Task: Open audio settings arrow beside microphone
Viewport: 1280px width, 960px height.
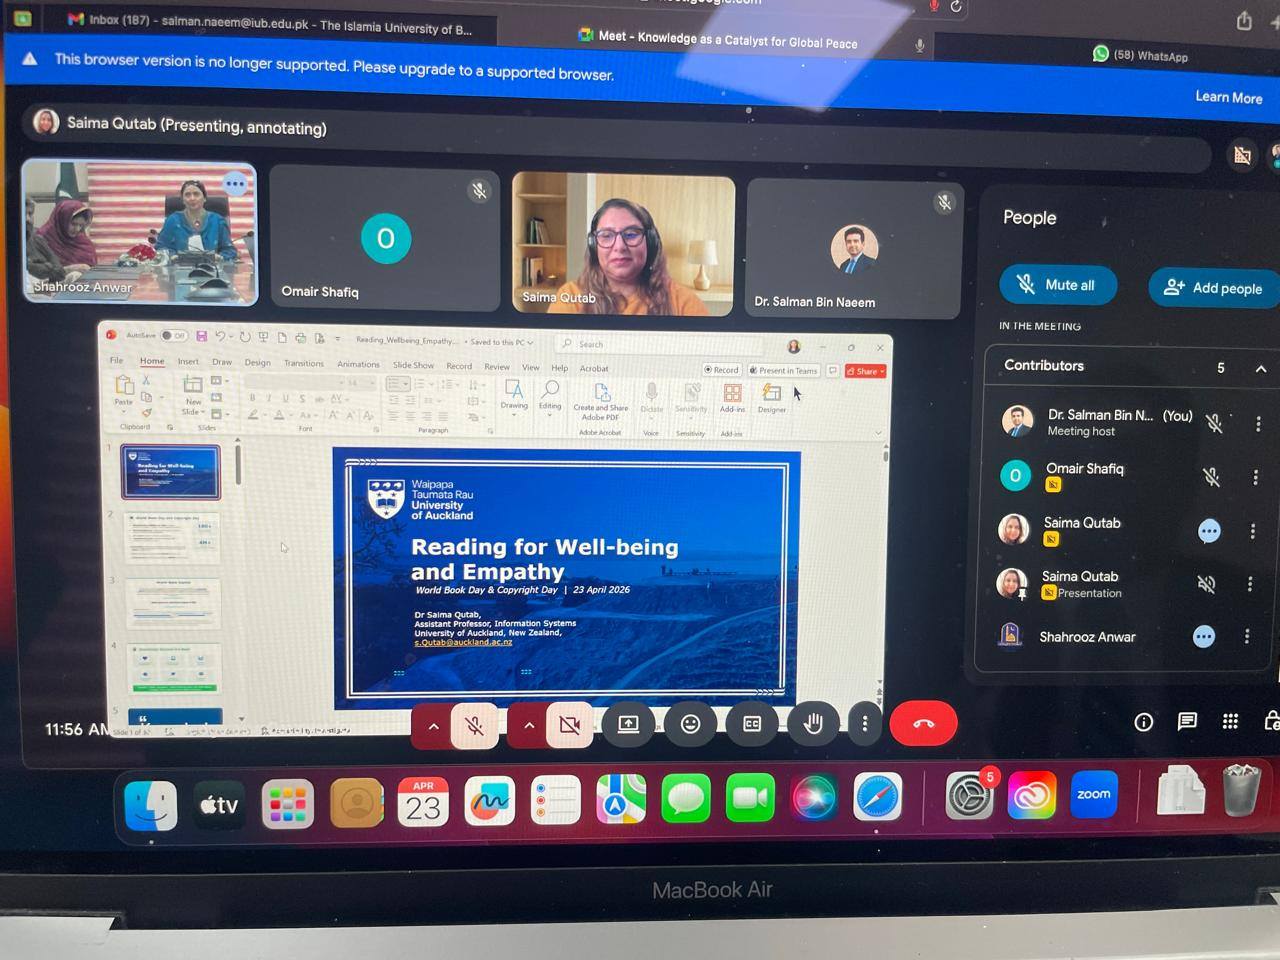Action: (433, 726)
